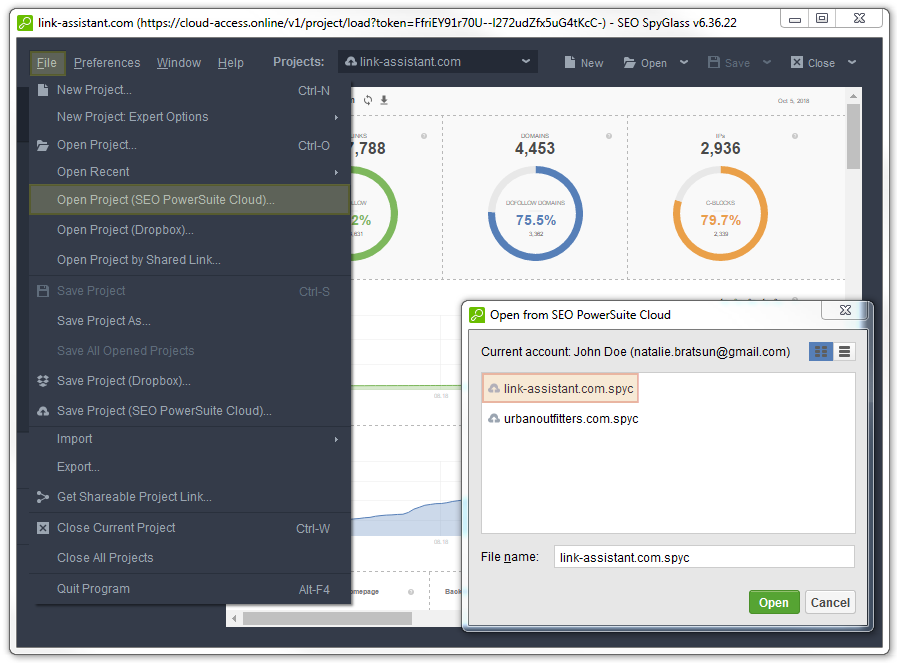This screenshot has width=897, height=663.
Task: Expand New Project: Expert Options submenu
Action: click(189, 117)
